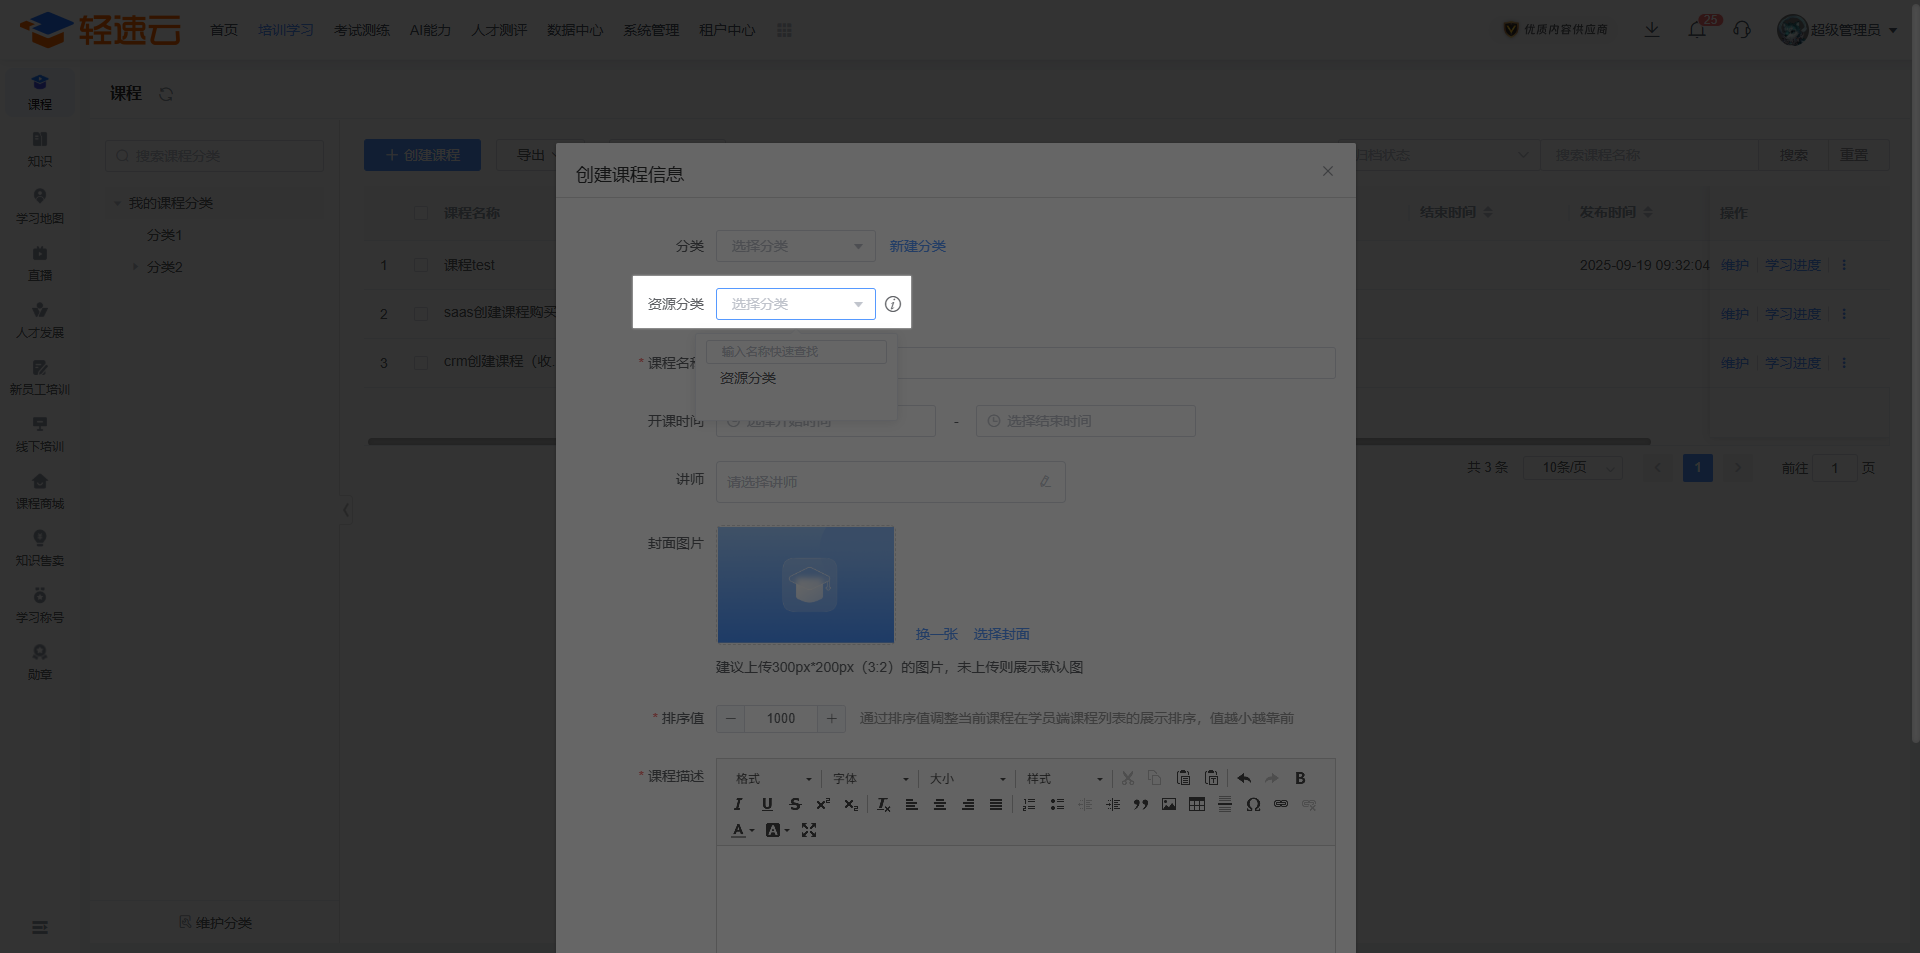
Task: Tick the checkbox for 课程test row
Action: [421, 265]
